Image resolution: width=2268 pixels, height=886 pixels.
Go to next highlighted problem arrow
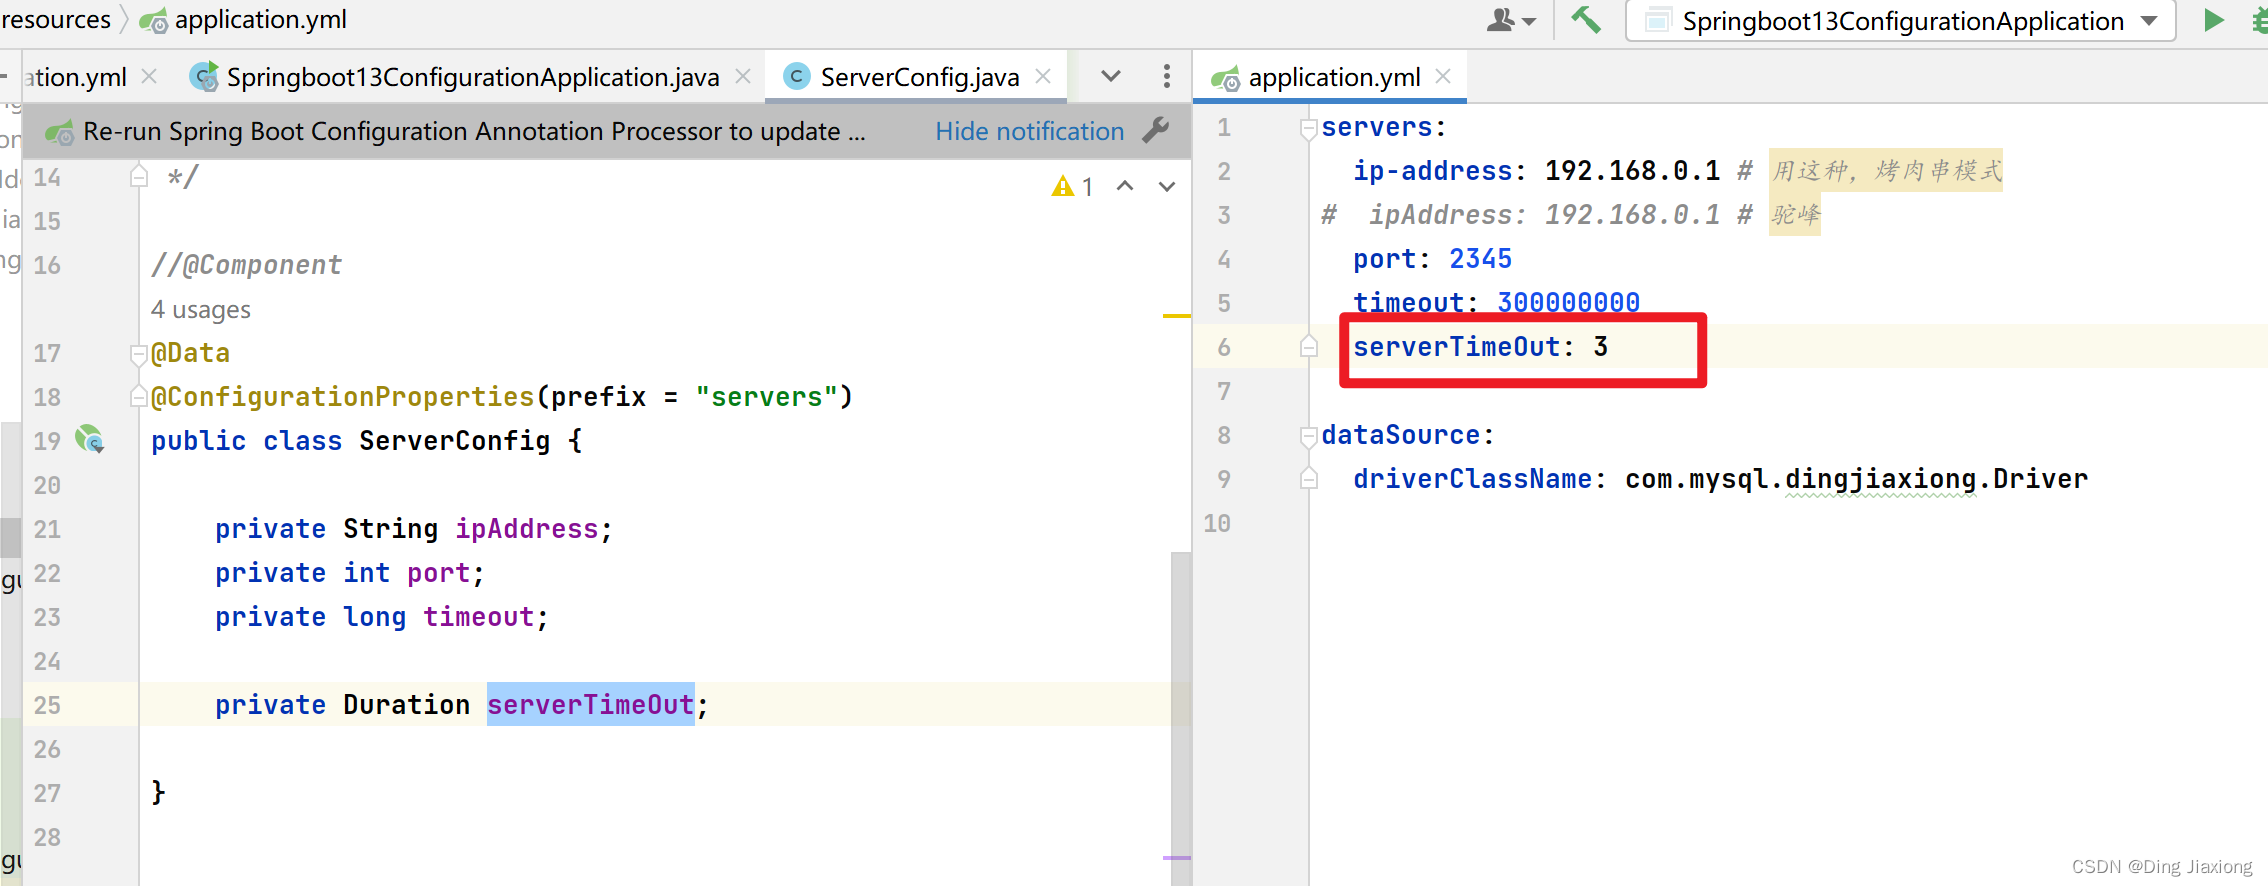click(x=1167, y=186)
